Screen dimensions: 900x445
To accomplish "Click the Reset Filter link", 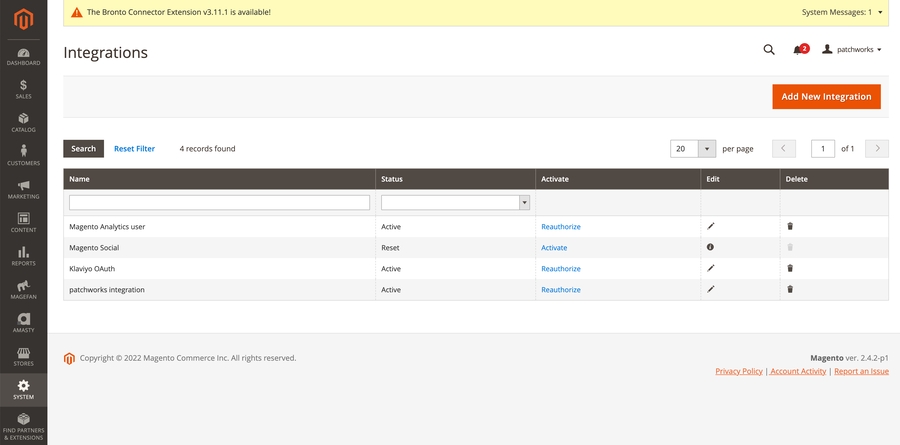I will tap(134, 149).
